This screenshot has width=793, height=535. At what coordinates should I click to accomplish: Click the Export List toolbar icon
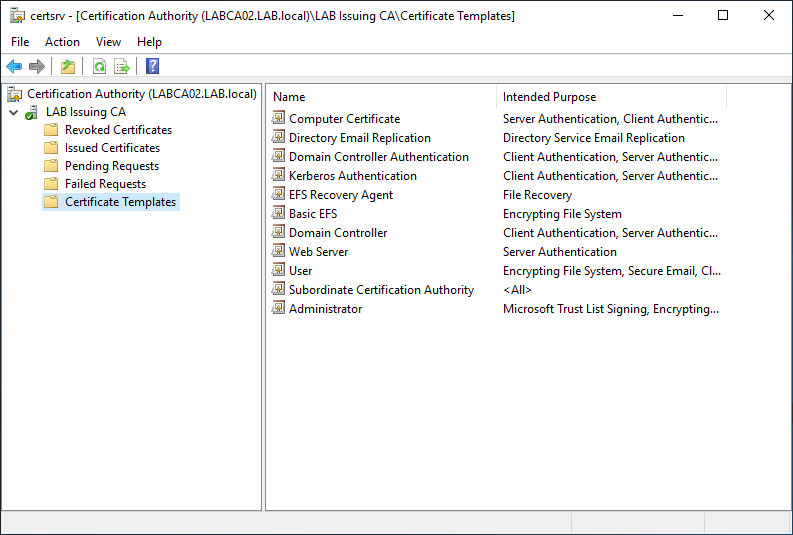(x=122, y=66)
